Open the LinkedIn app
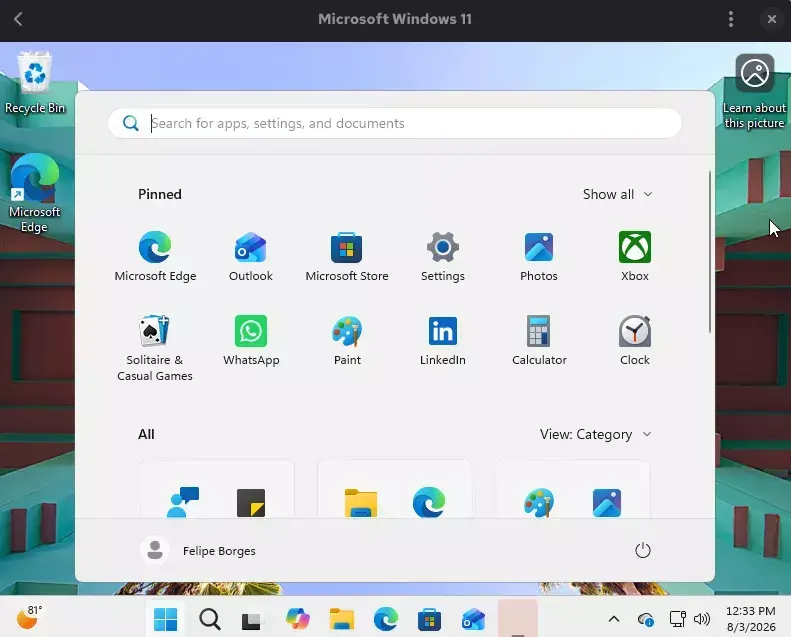This screenshot has width=791, height=637. (442, 340)
